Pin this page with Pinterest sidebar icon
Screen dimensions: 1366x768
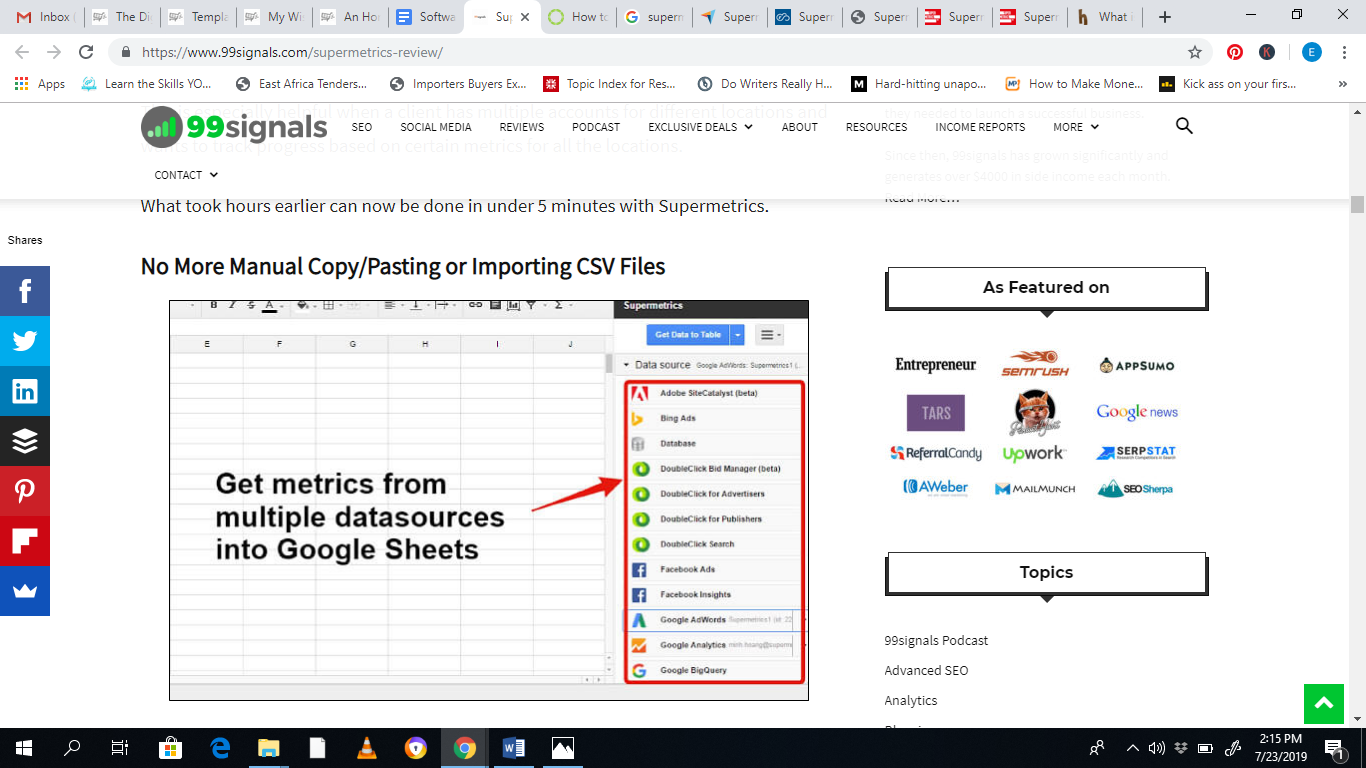25,491
